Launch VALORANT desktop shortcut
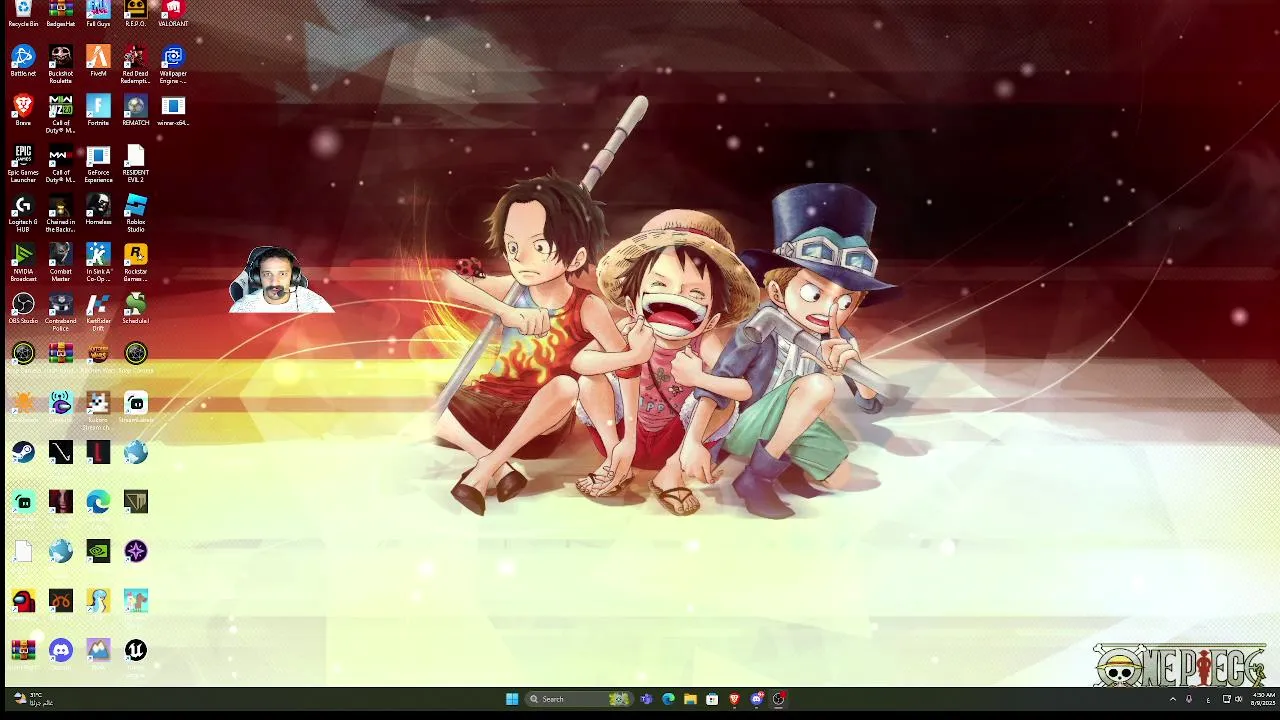This screenshot has height=720, width=1280. 173,14
